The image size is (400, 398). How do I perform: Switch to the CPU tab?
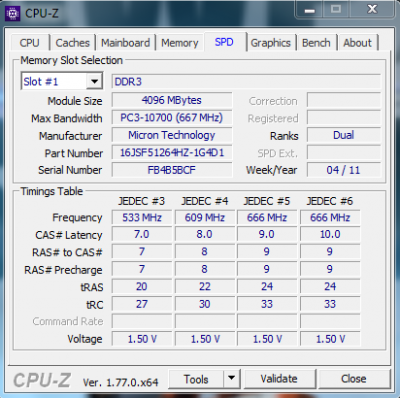click(30, 43)
